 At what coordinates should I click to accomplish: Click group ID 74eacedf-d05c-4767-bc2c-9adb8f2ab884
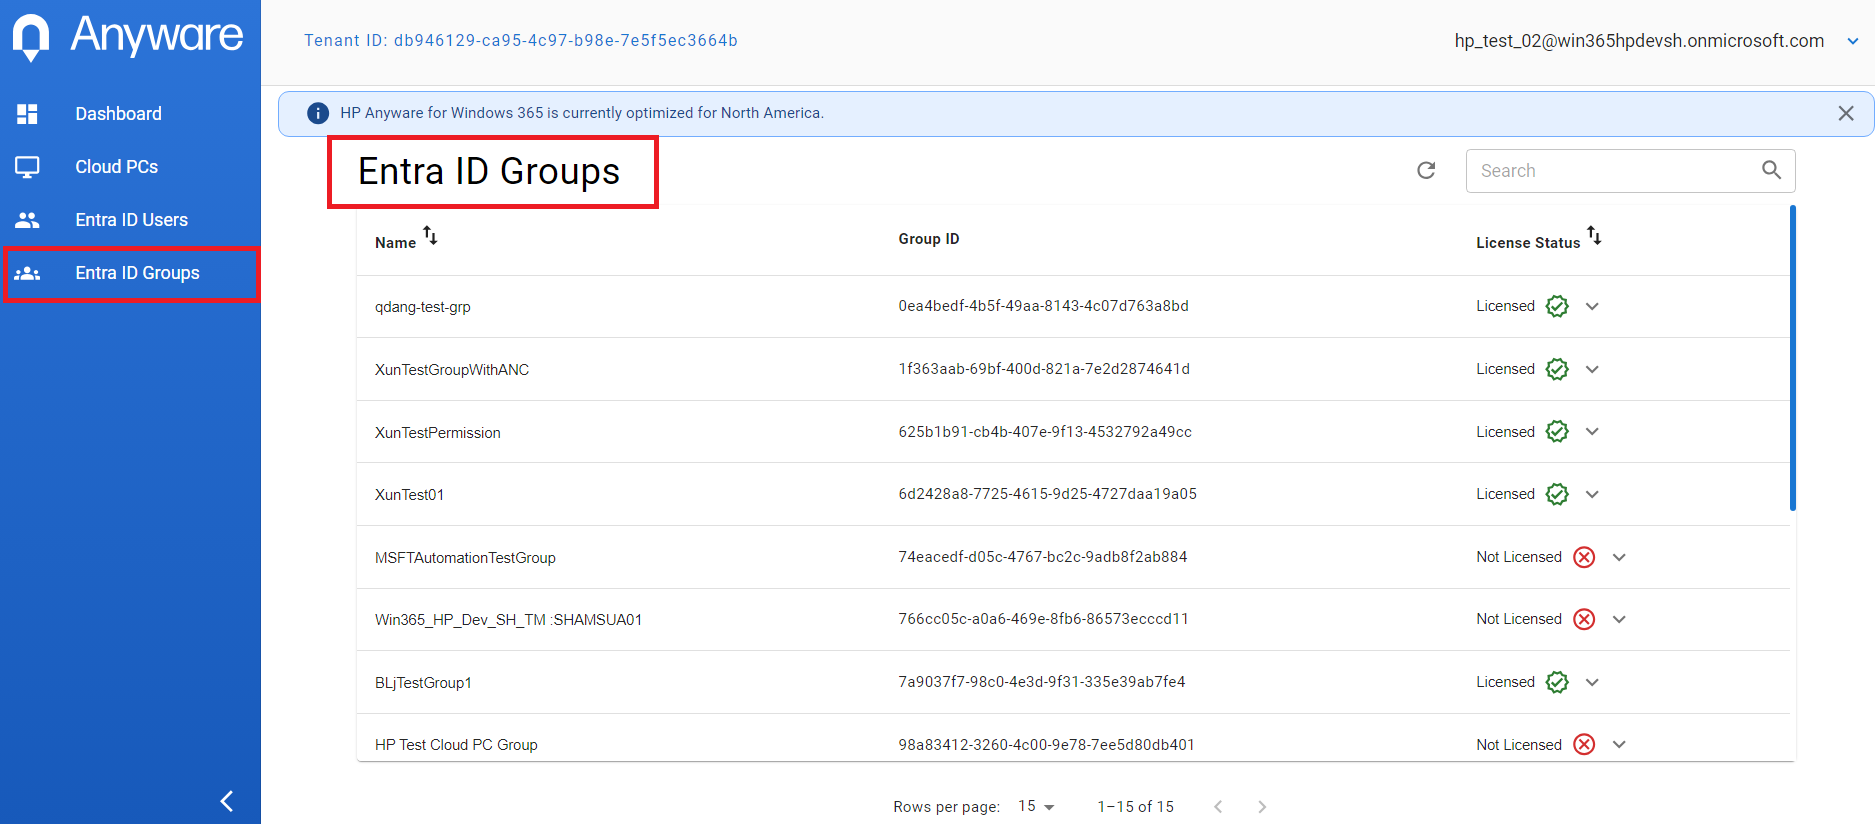click(1043, 557)
